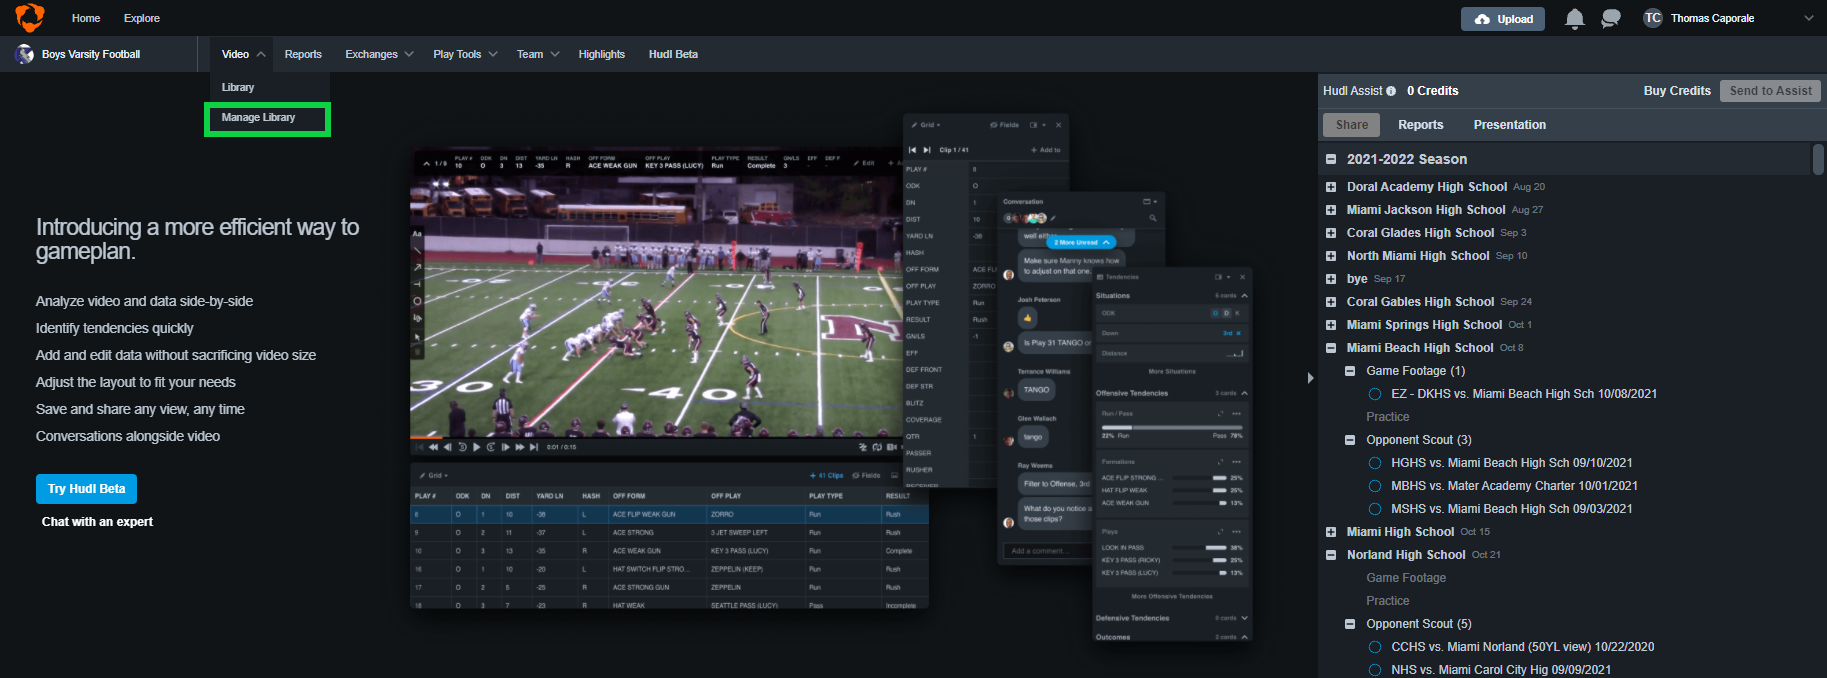Collapse Opponent Scout (3) folder
Viewport: 1827px width, 678px height.
1350,440
